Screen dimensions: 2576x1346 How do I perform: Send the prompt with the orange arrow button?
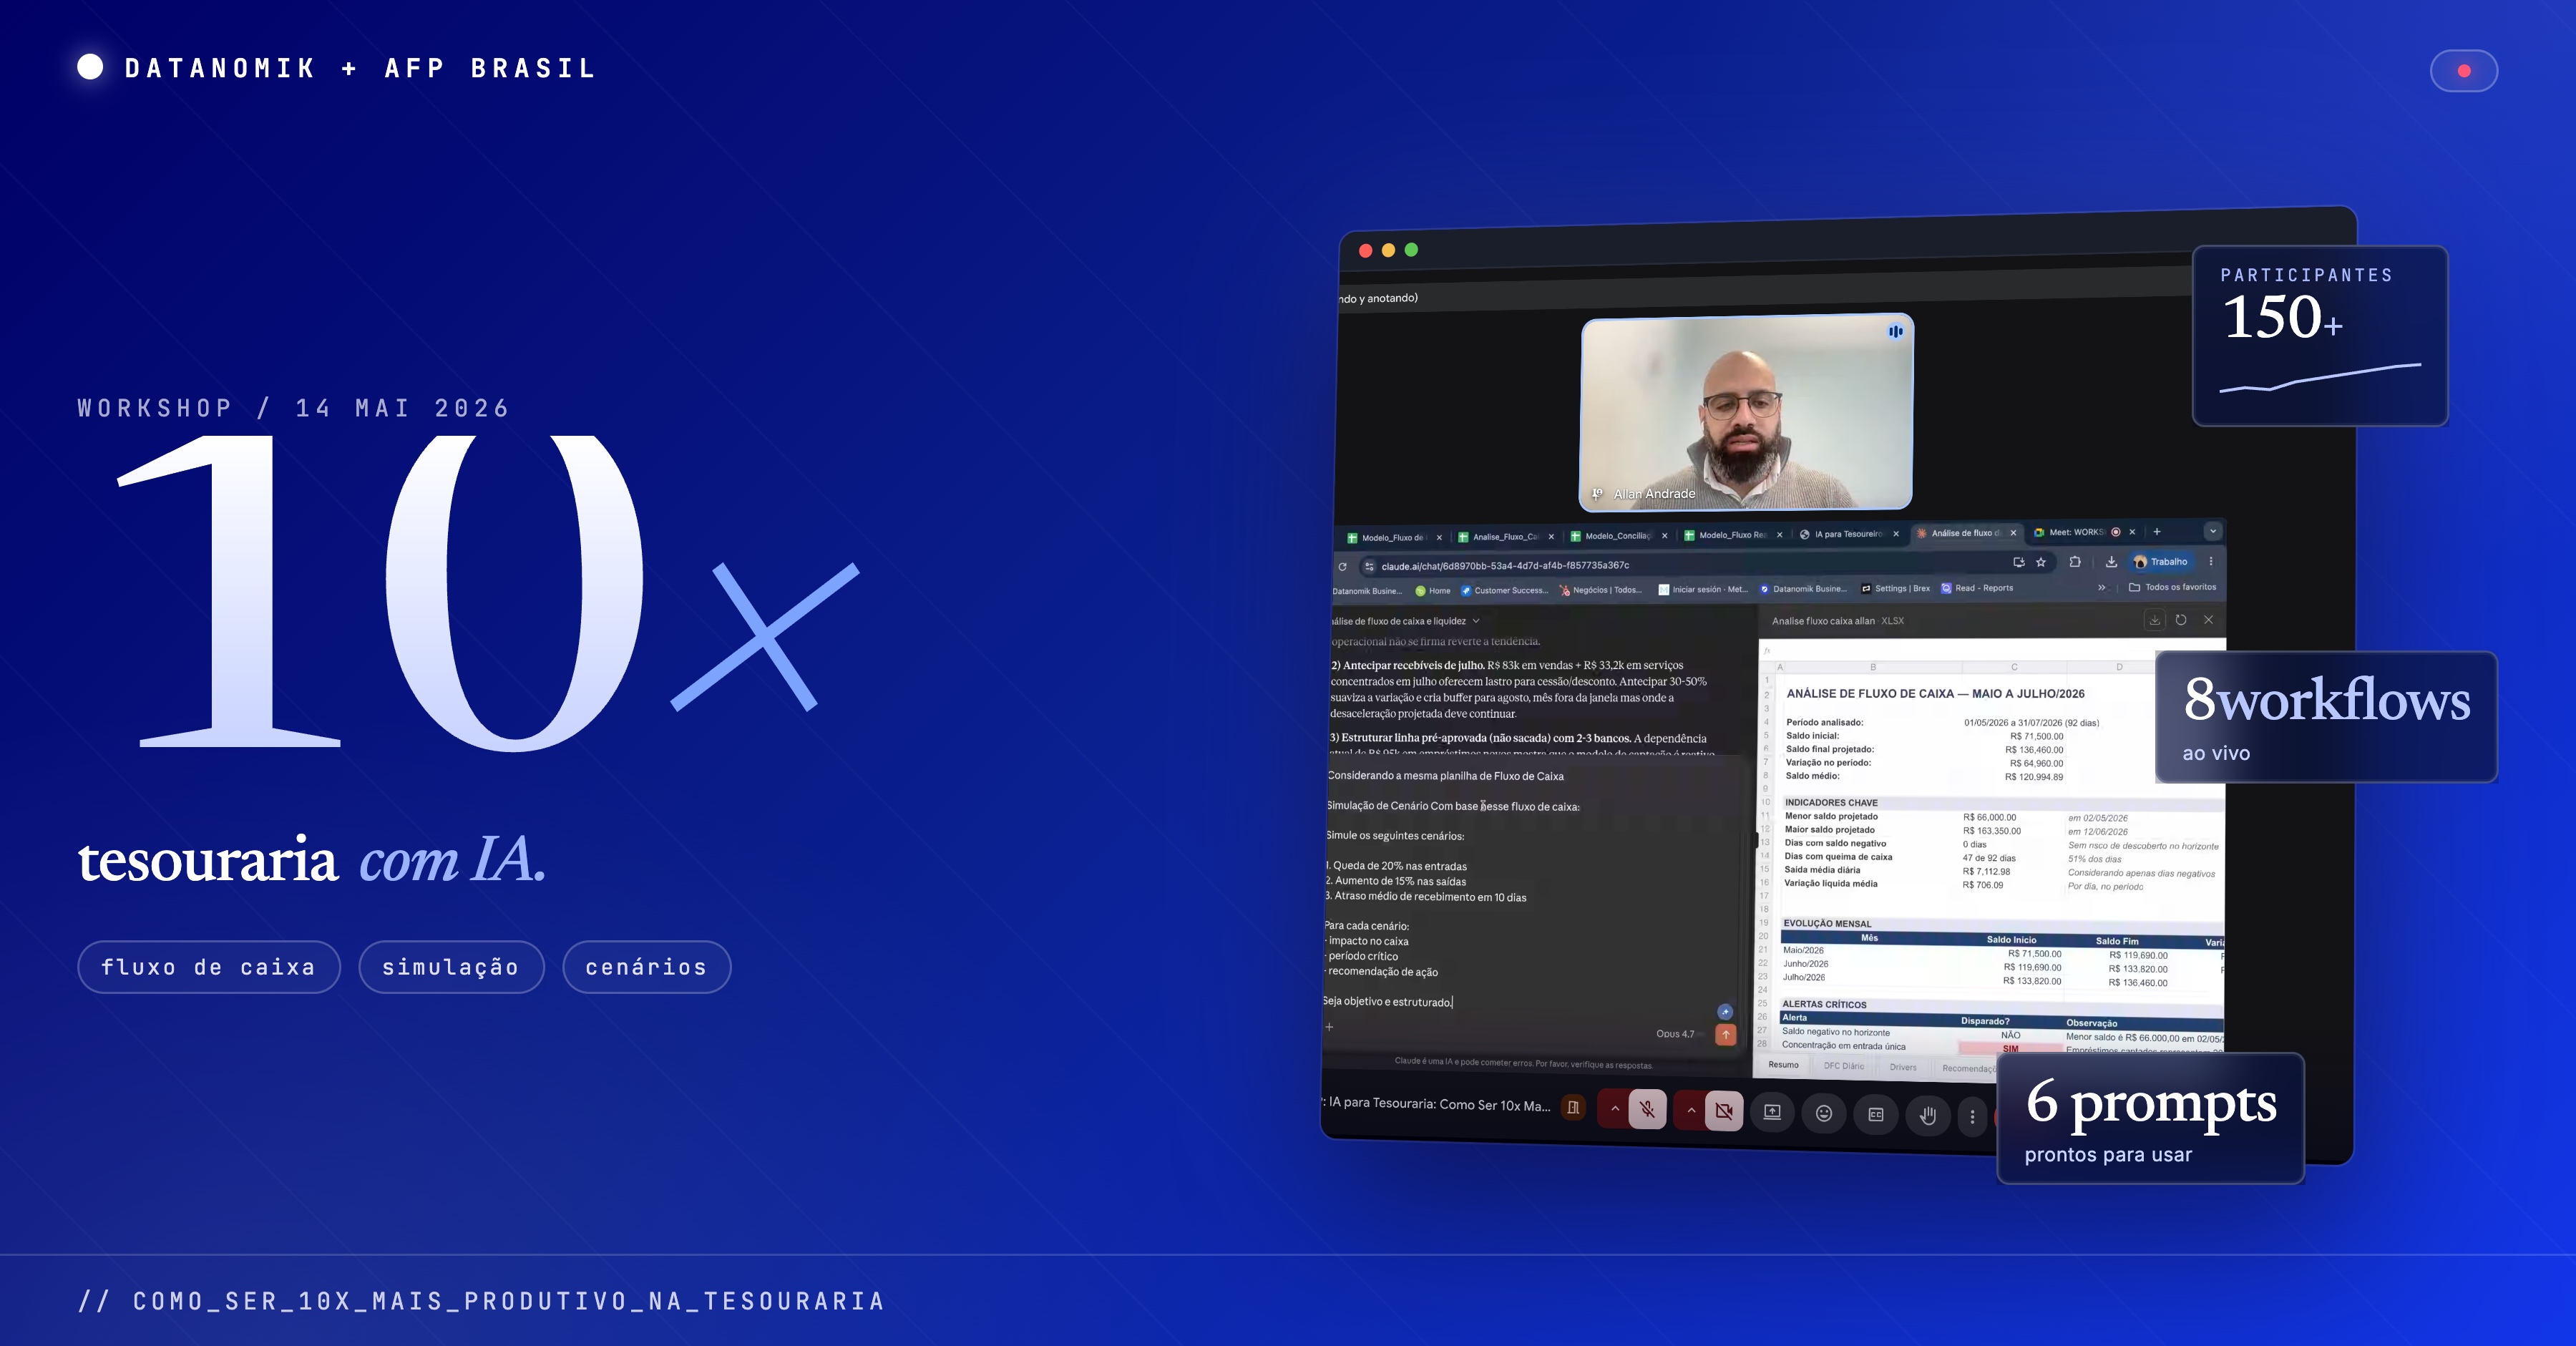coord(1726,1034)
